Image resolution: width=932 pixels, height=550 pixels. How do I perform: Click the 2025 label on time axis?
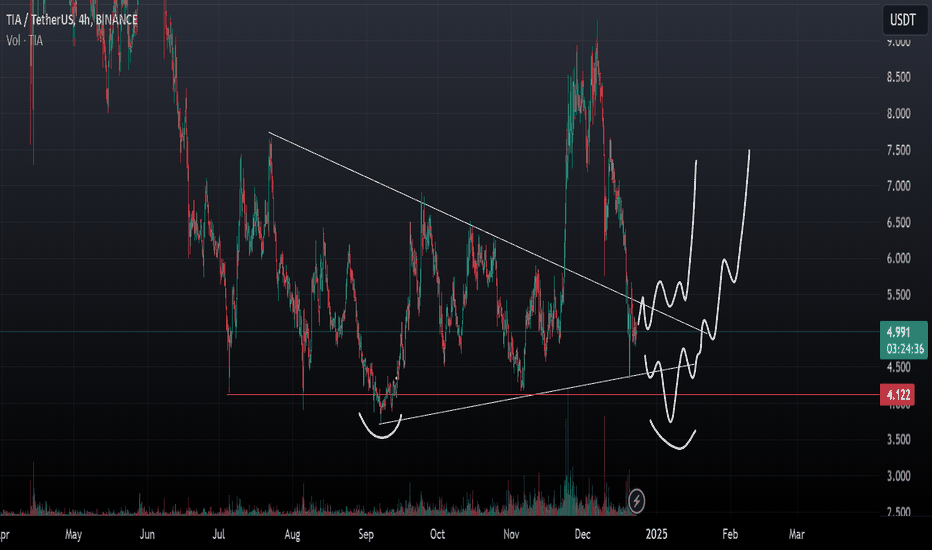point(656,534)
